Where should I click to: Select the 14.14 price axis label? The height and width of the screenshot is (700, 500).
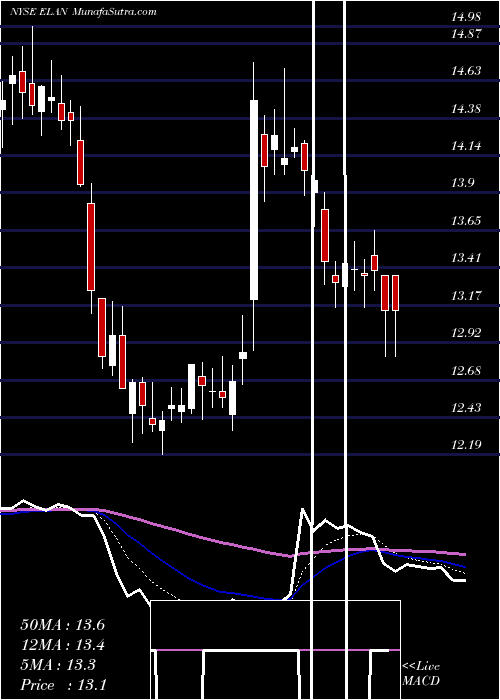point(466,146)
